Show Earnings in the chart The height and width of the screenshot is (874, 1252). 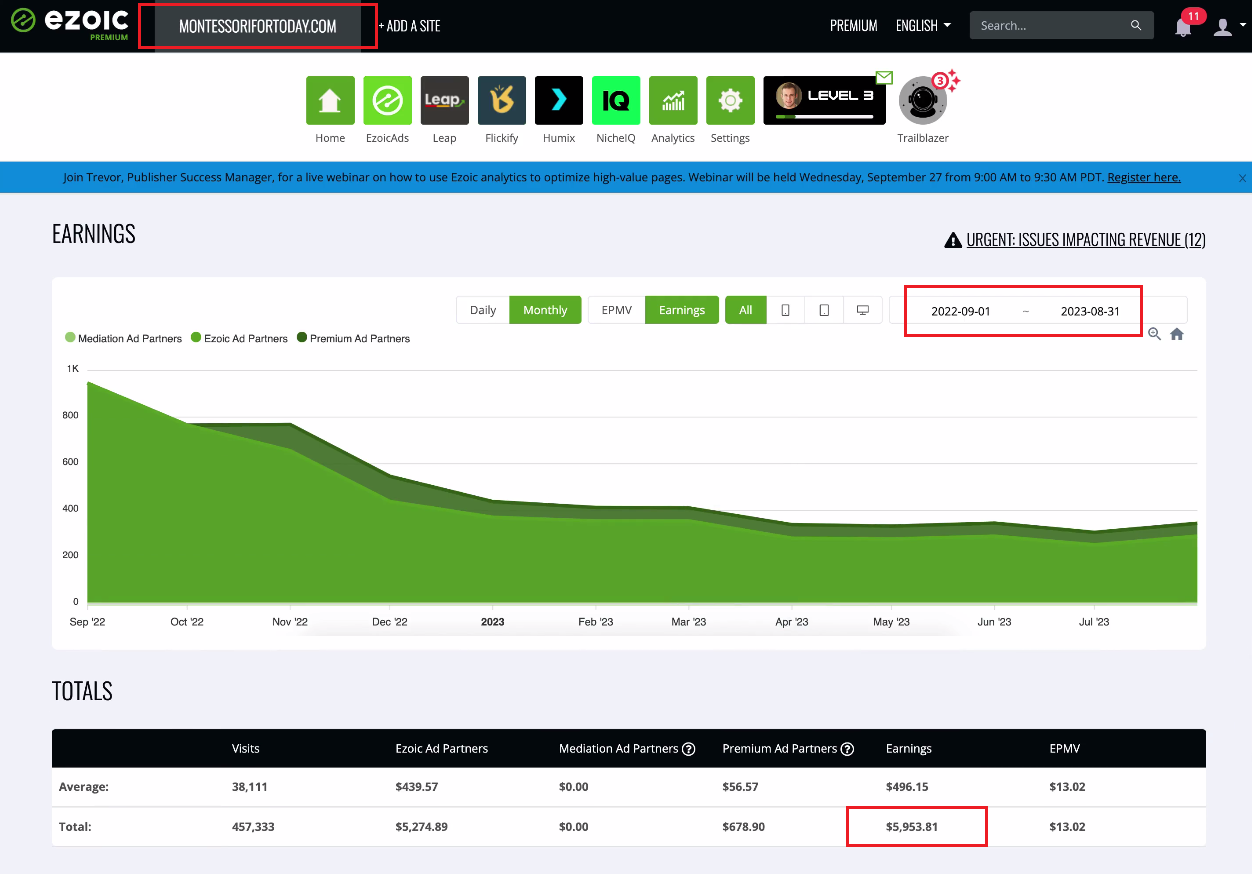point(682,310)
